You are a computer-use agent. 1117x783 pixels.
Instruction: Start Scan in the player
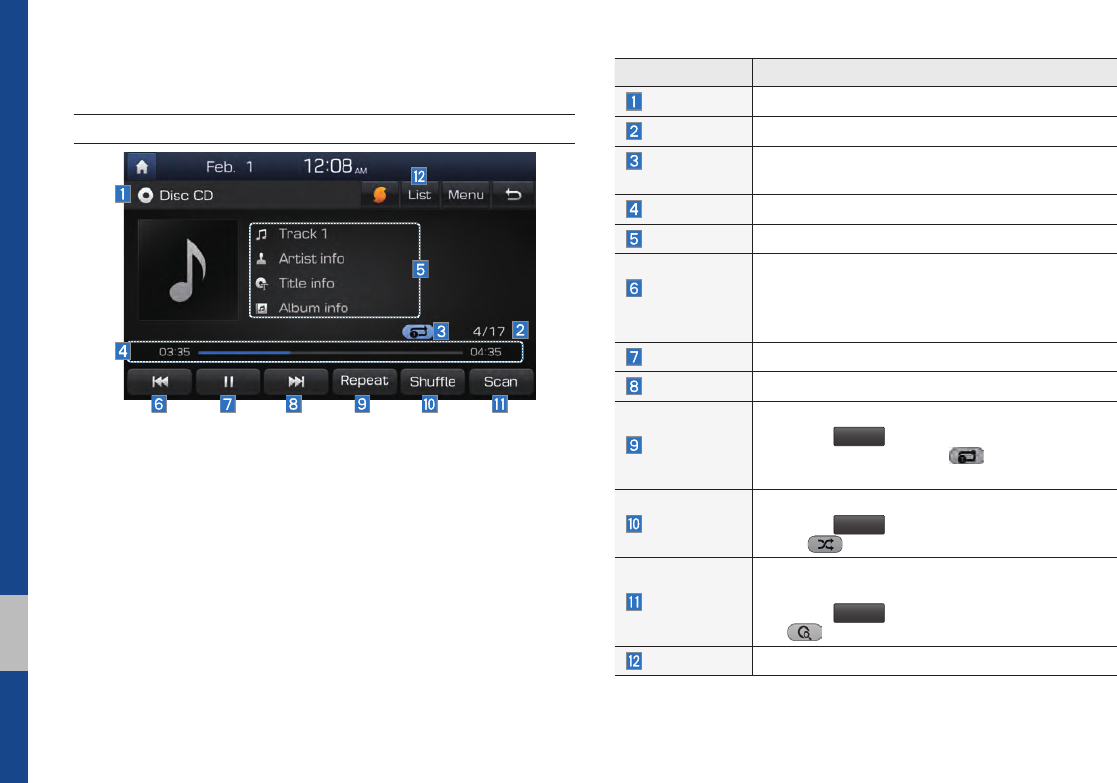coord(501,382)
